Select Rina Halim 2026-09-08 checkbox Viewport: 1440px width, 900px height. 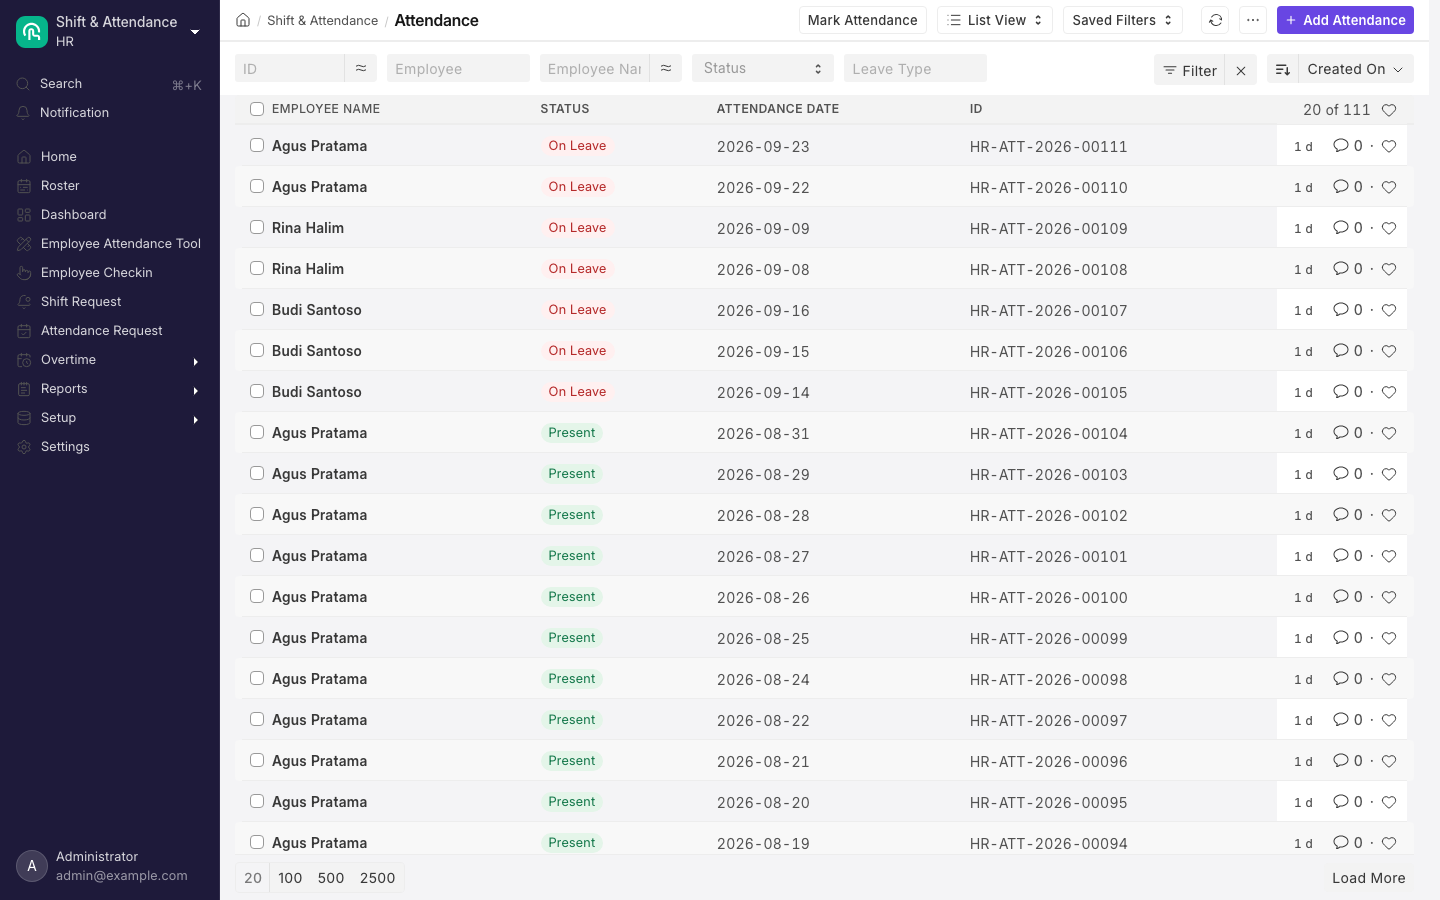point(257,268)
